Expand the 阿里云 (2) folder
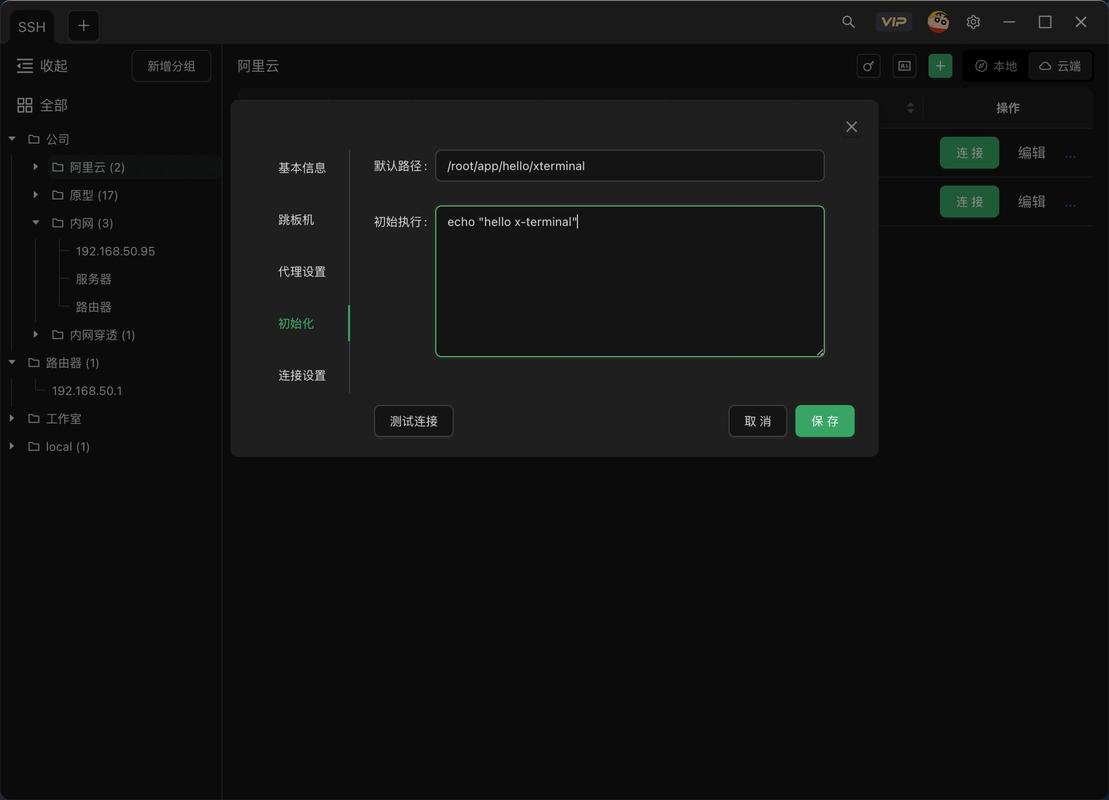 [35, 166]
